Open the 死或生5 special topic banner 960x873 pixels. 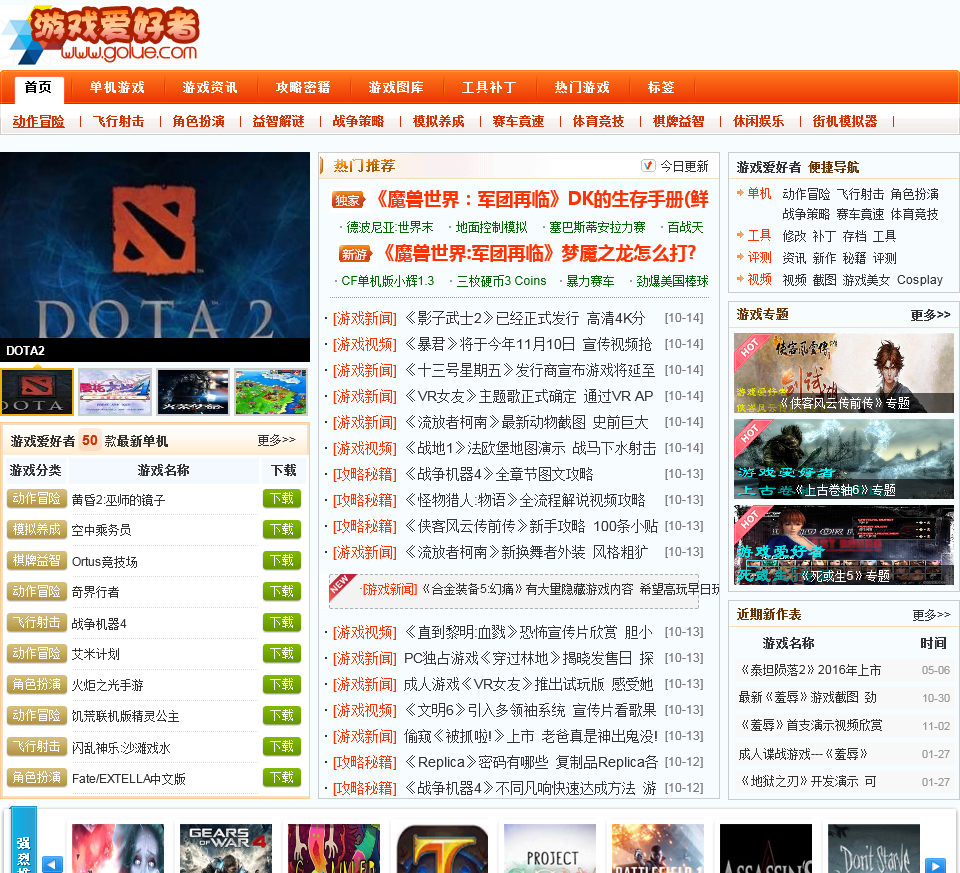[x=844, y=545]
